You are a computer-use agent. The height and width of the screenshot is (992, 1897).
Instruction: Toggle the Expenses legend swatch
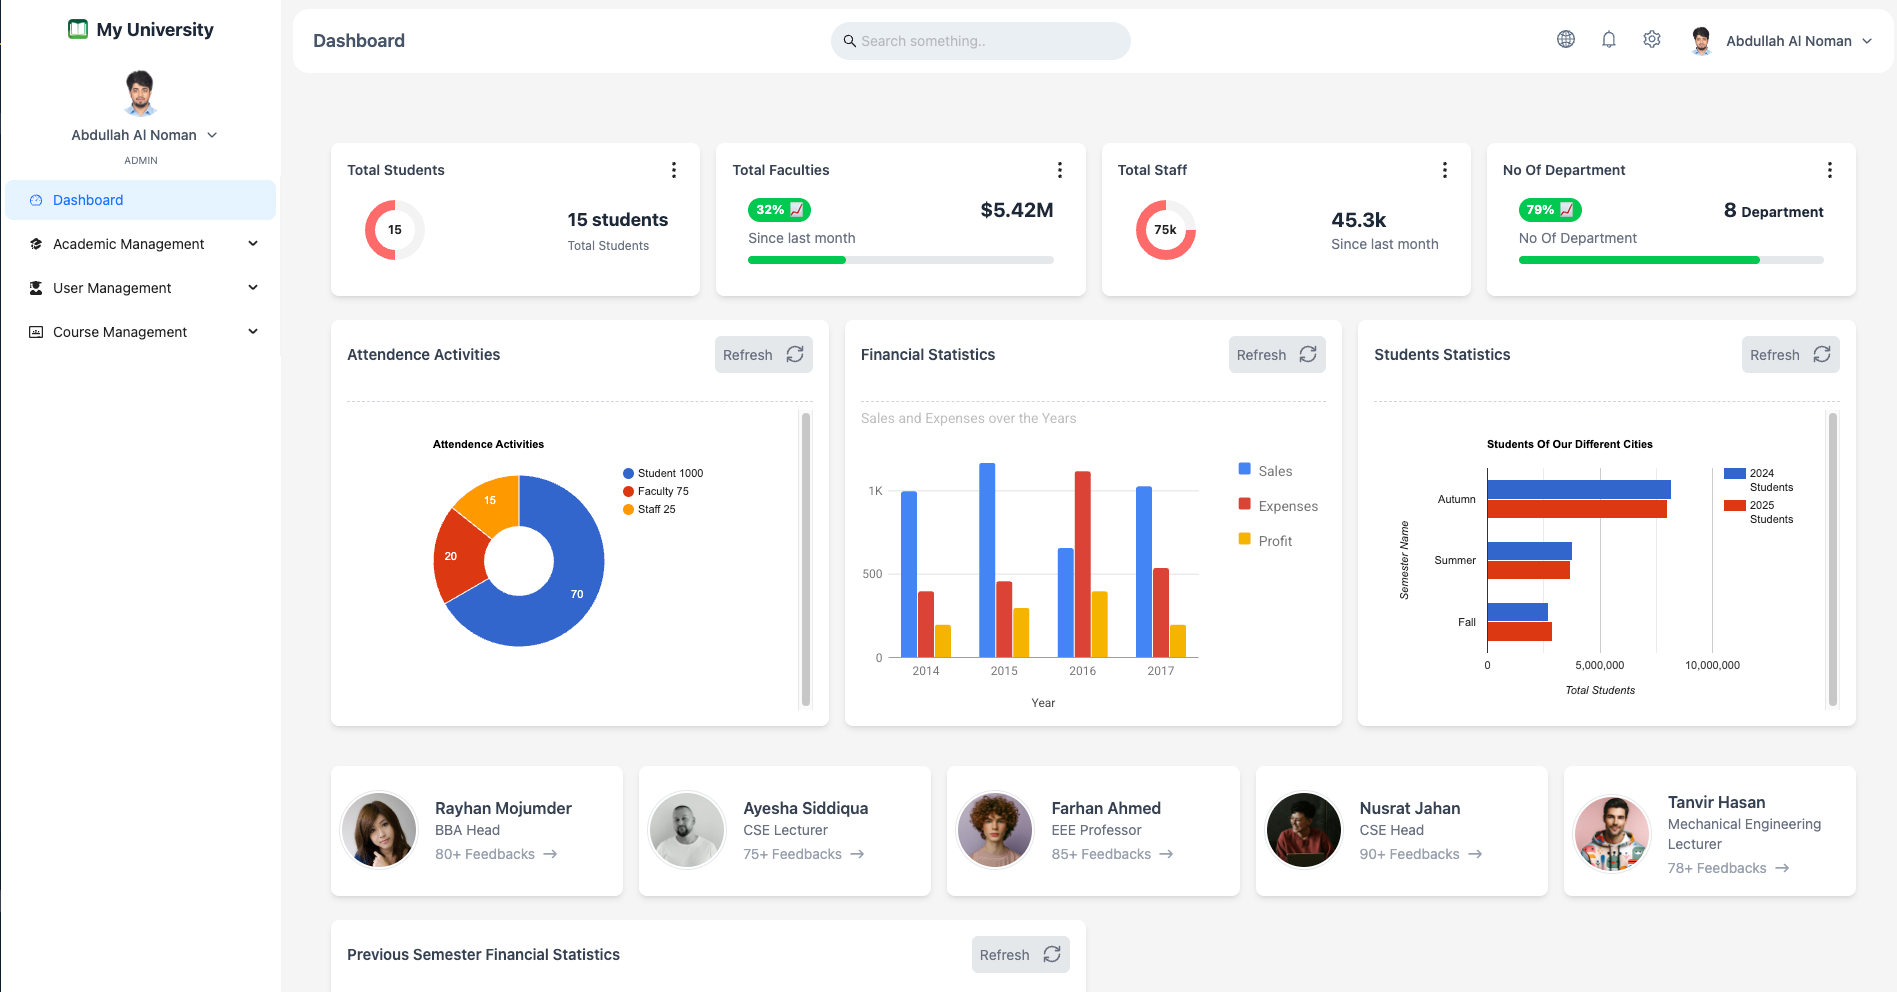pyautogui.click(x=1245, y=504)
